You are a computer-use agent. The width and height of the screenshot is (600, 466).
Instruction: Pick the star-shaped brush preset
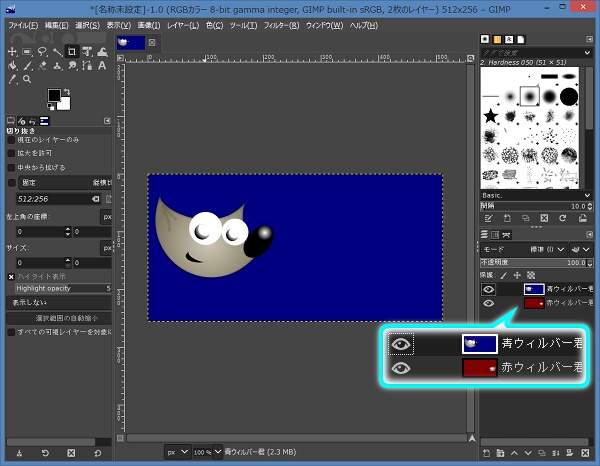pyautogui.click(x=491, y=118)
